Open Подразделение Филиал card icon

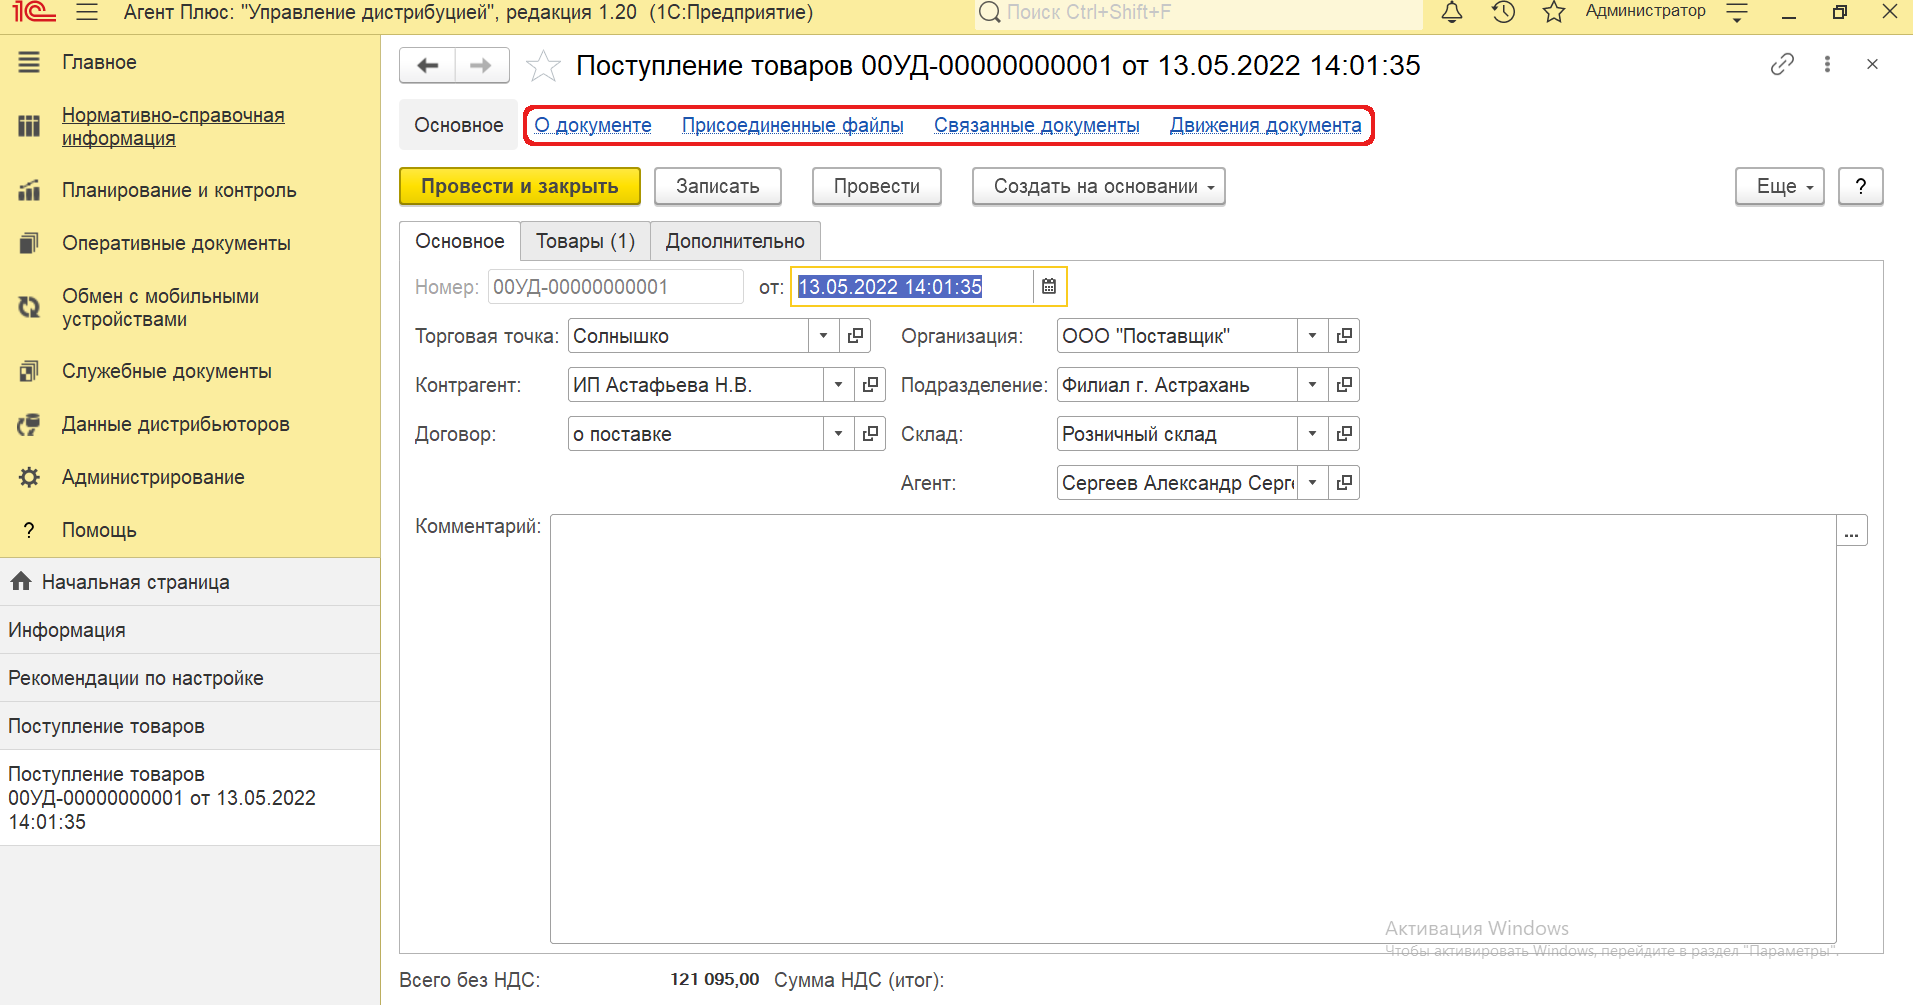1344,385
